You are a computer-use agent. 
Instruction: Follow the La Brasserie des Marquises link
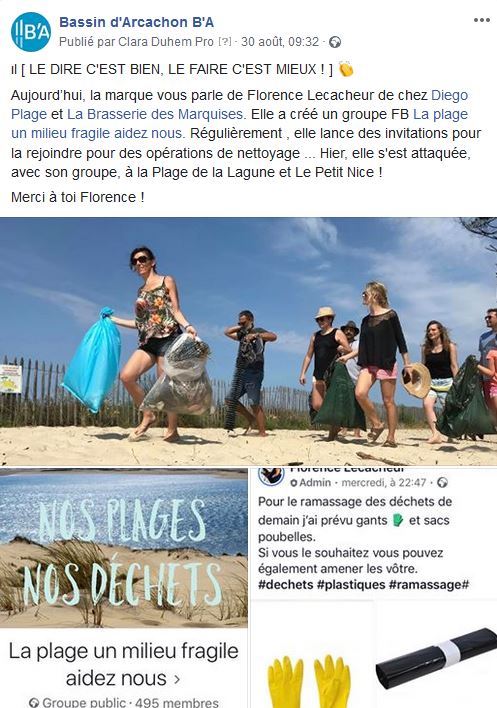tap(156, 114)
